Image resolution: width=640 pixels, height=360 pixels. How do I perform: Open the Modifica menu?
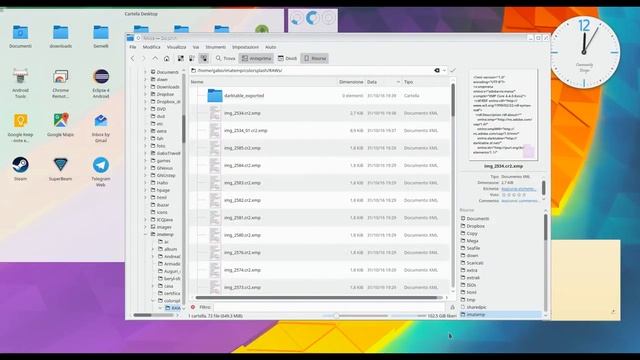click(x=151, y=47)
